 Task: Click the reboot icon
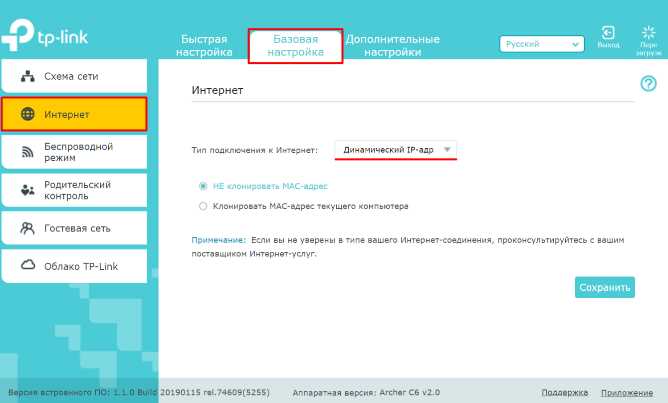pyautogui.click(x=648, y=33)
